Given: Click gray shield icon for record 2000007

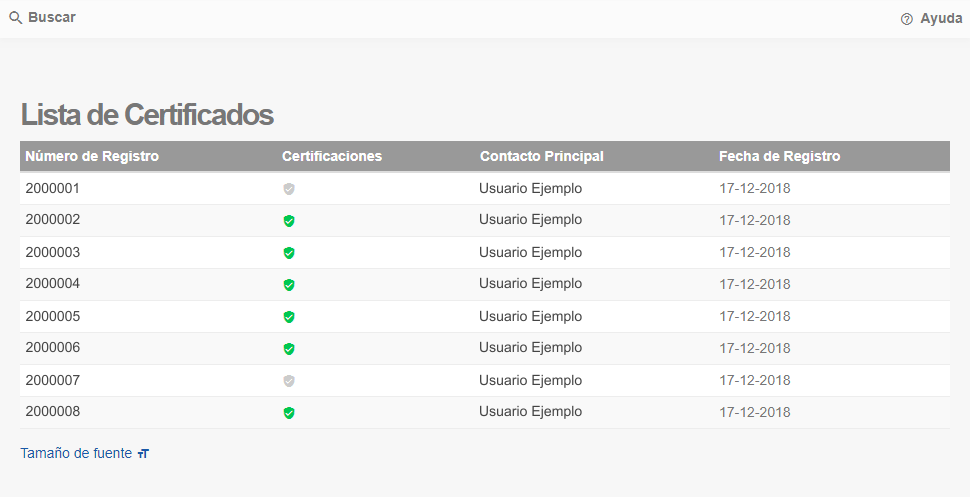Looking at the screenshot, I should tap(289, 381).
